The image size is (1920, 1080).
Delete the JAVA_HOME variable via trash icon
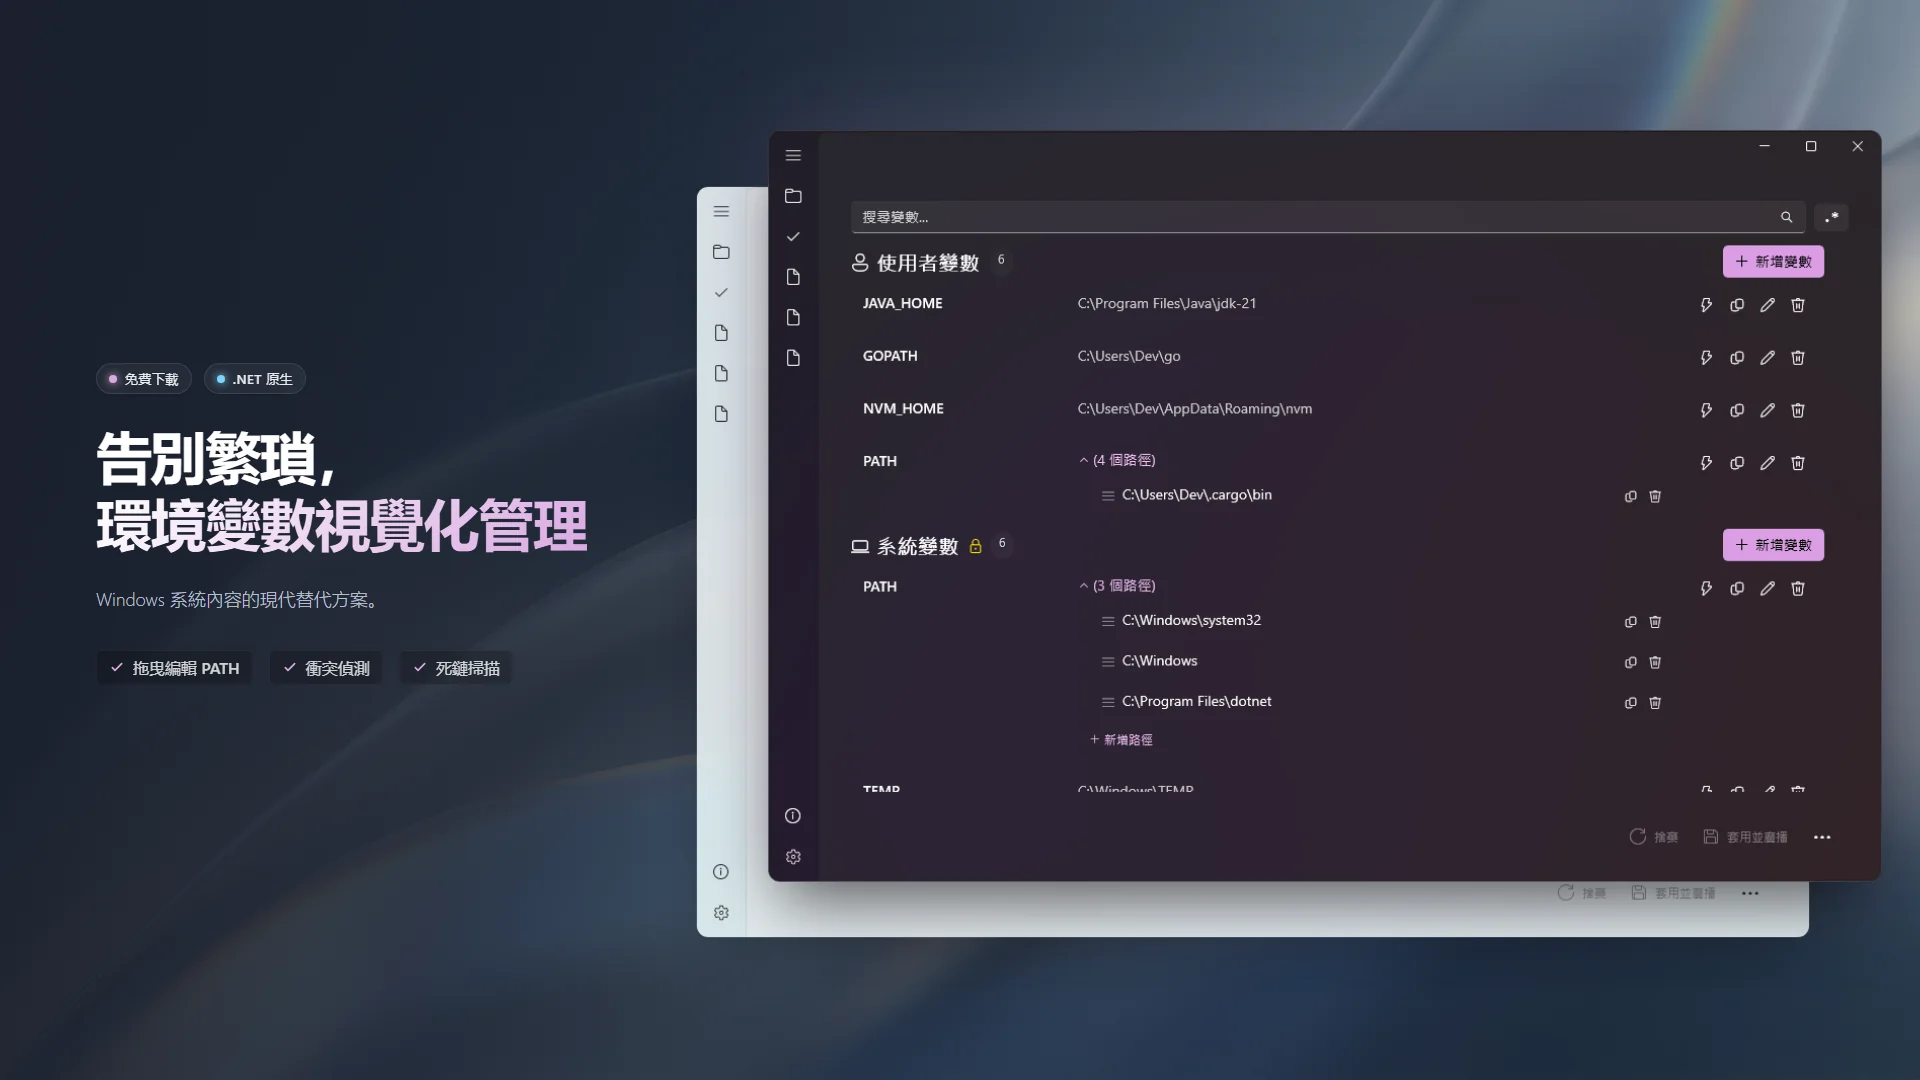point(1797,305)
